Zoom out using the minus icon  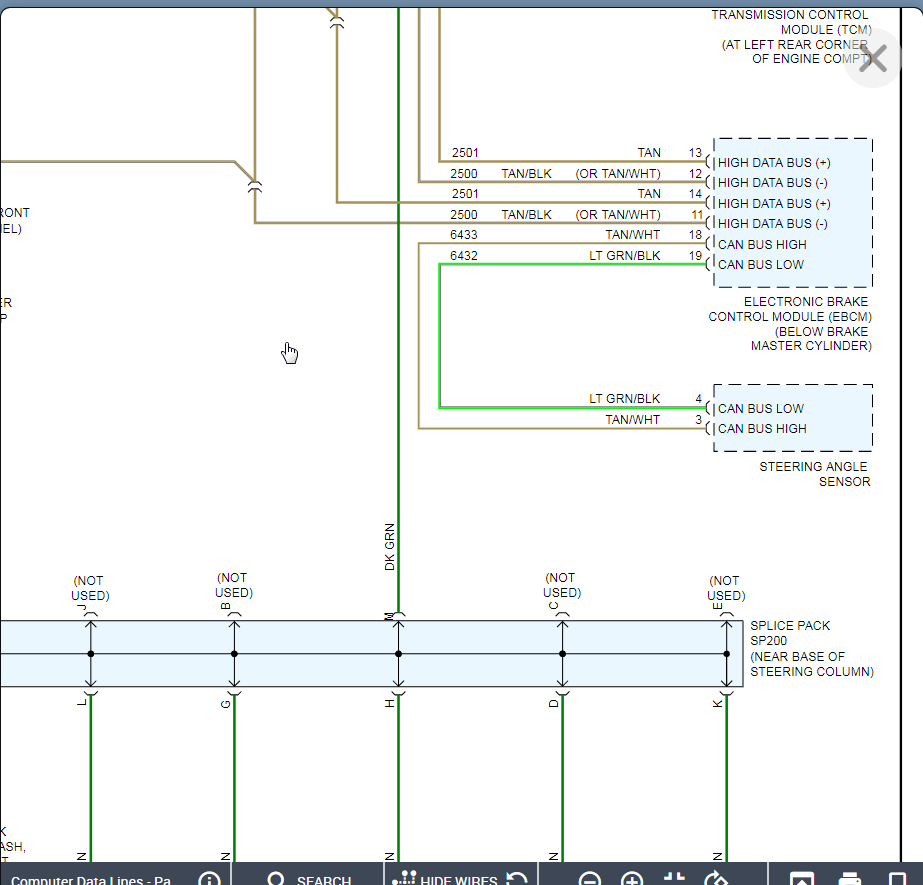(x=590, y=879)
